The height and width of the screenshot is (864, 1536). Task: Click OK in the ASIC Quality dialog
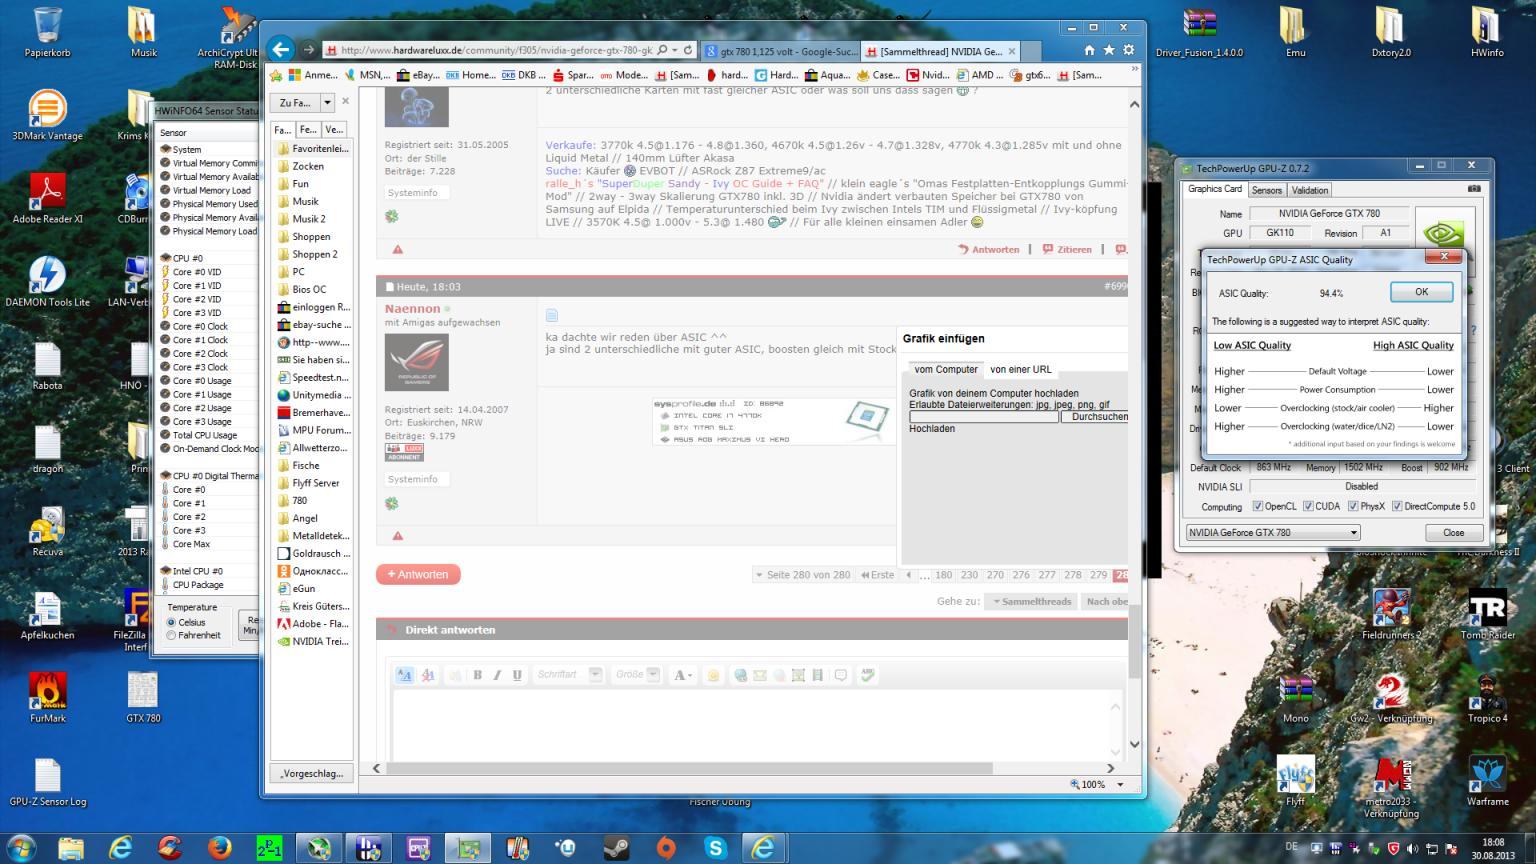1421,292
